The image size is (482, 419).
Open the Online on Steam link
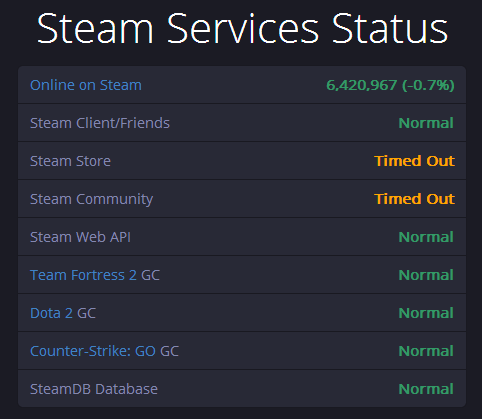[86, 85]
